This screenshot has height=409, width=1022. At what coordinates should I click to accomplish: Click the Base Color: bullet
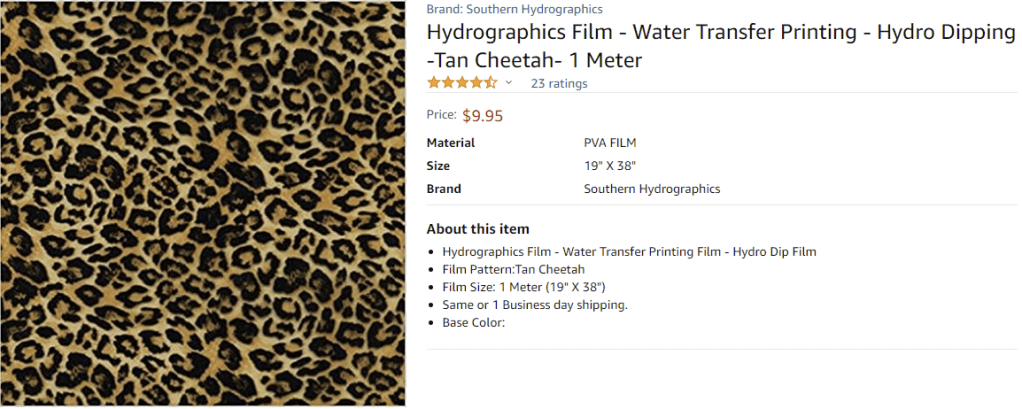[473, 323]
